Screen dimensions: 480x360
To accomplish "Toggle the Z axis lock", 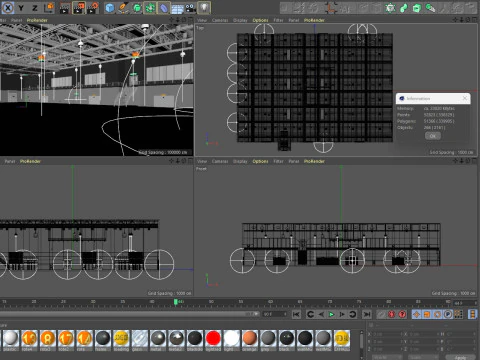I will pyautogui.click(x=35, y=8).
